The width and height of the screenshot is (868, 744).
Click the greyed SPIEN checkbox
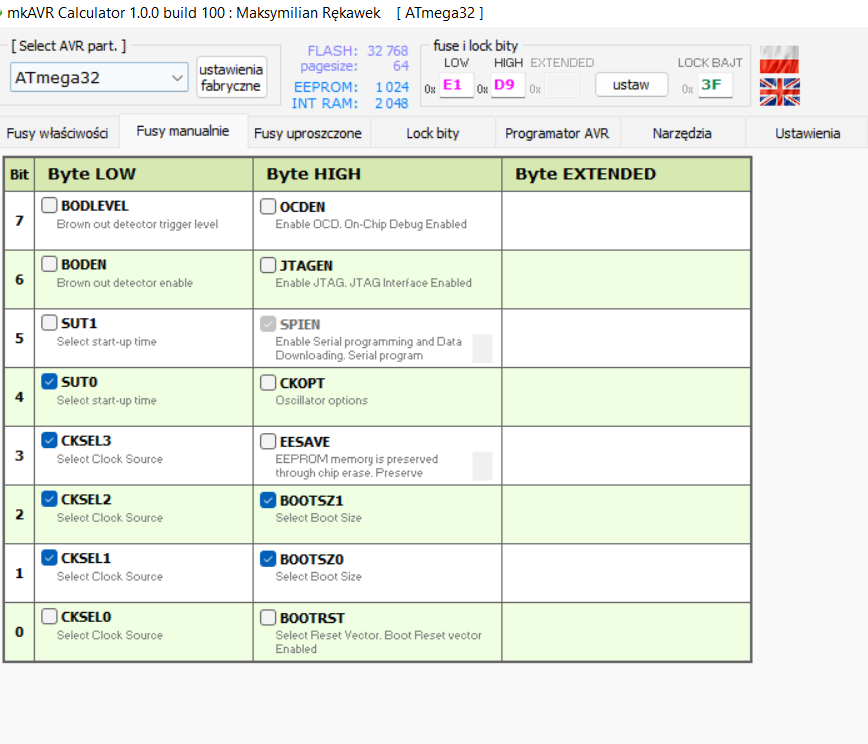[268, 324]
